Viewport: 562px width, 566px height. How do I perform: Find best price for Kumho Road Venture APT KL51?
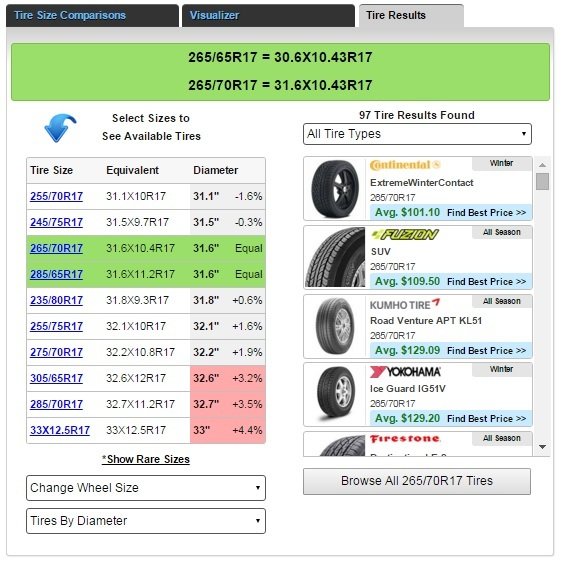[486, 351]
